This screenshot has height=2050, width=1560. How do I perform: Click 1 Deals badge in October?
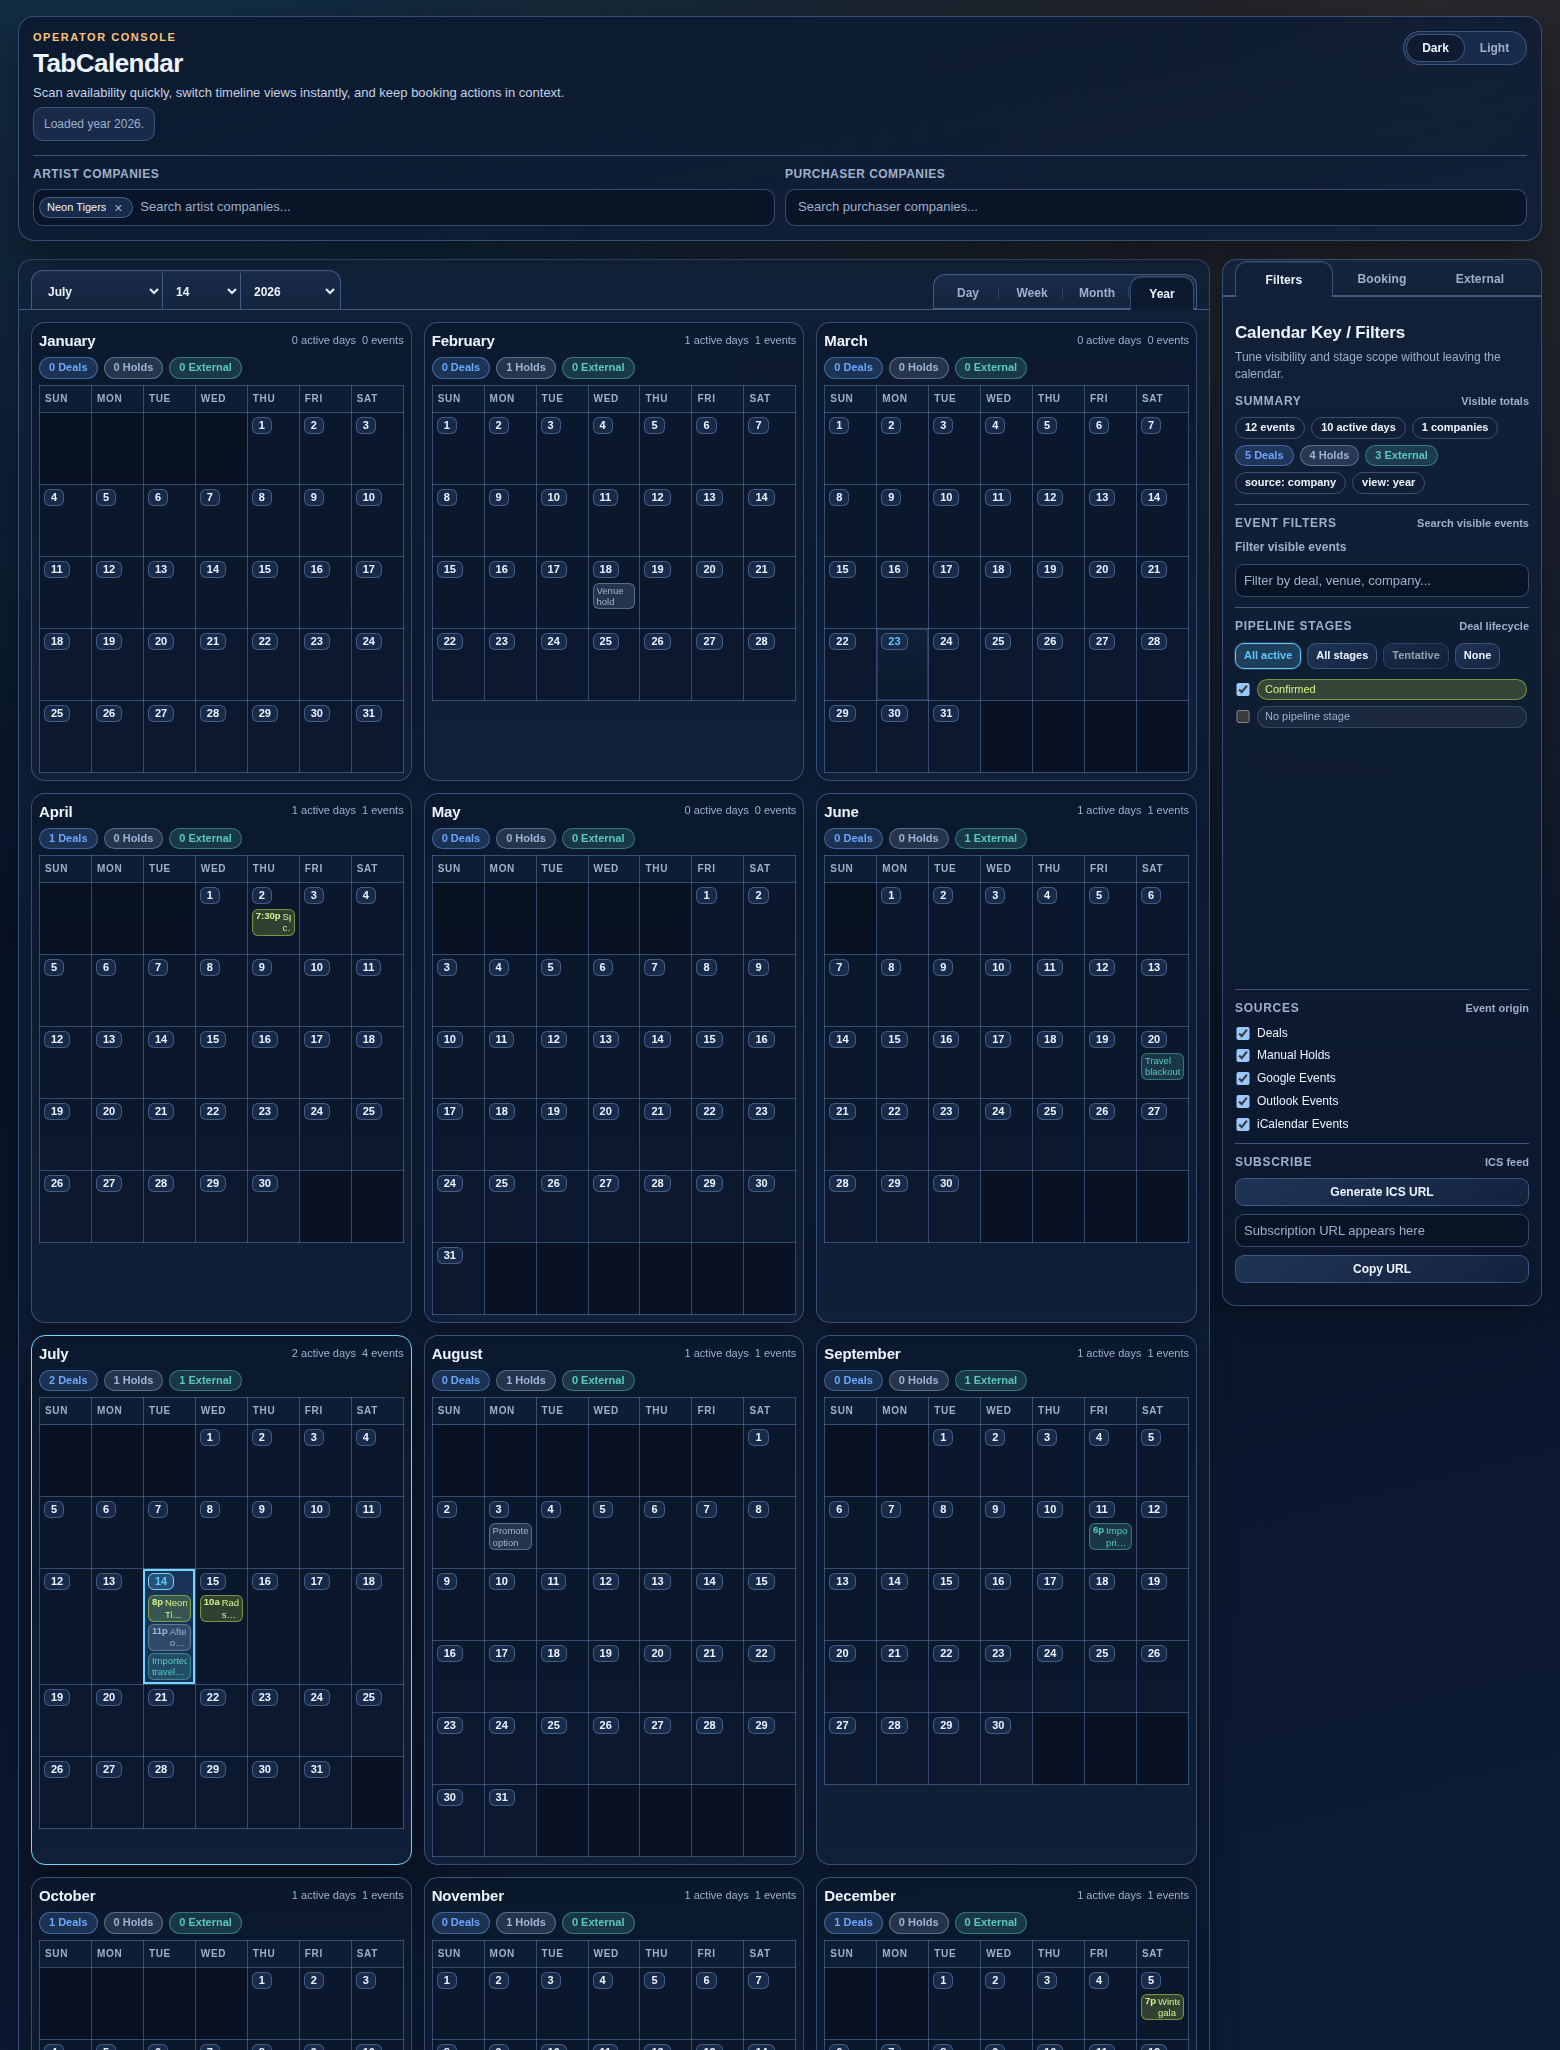(x=68, y=1922)
